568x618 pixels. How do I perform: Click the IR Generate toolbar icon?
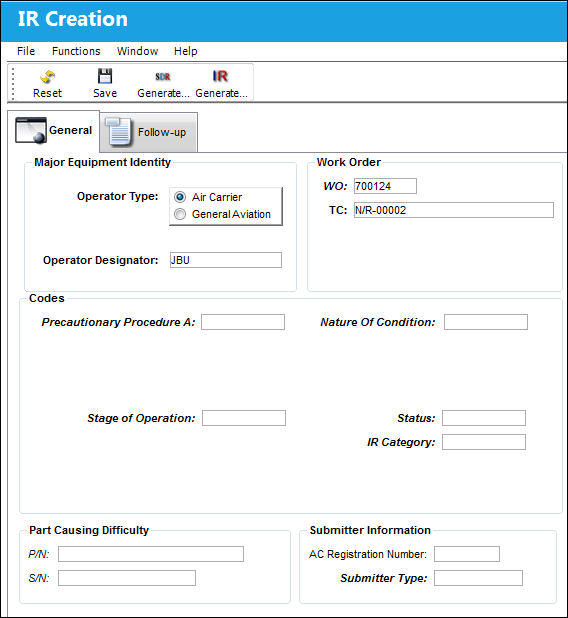[x=220, y=76]
